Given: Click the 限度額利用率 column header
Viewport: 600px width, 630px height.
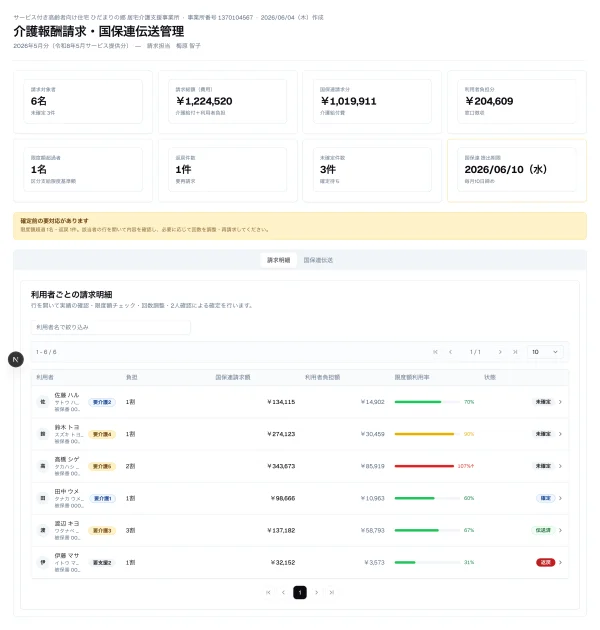Looking at the screenshot, I should 412,377.
